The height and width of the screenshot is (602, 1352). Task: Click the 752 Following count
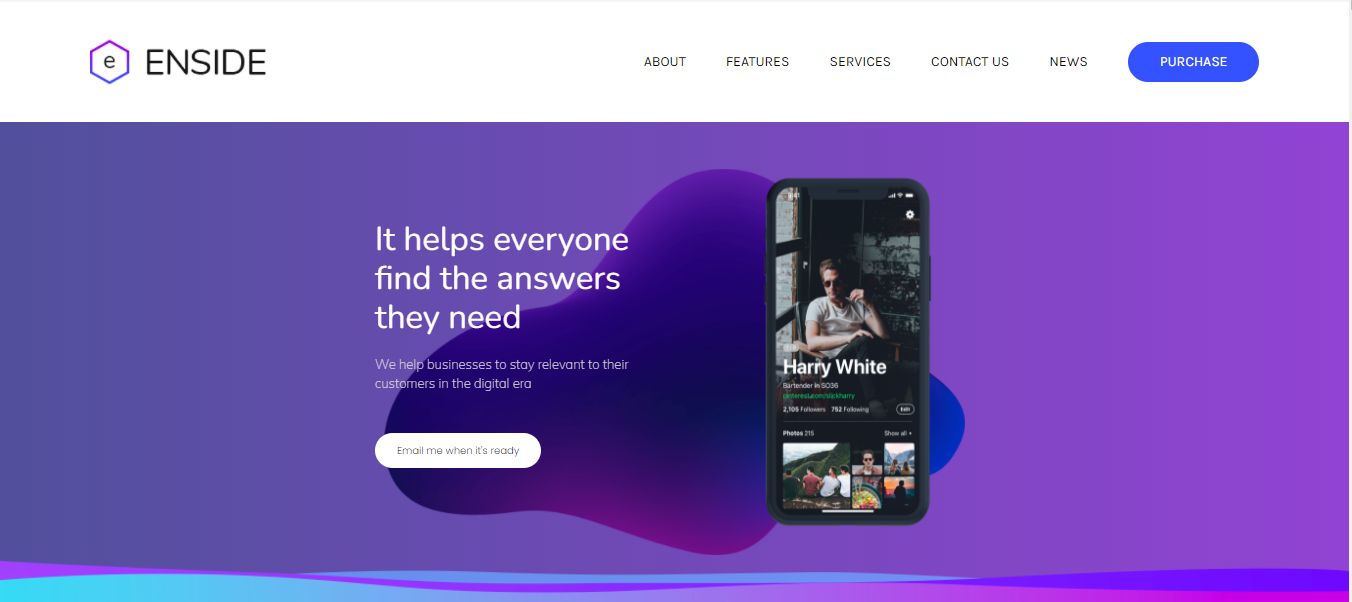point(850,410)
